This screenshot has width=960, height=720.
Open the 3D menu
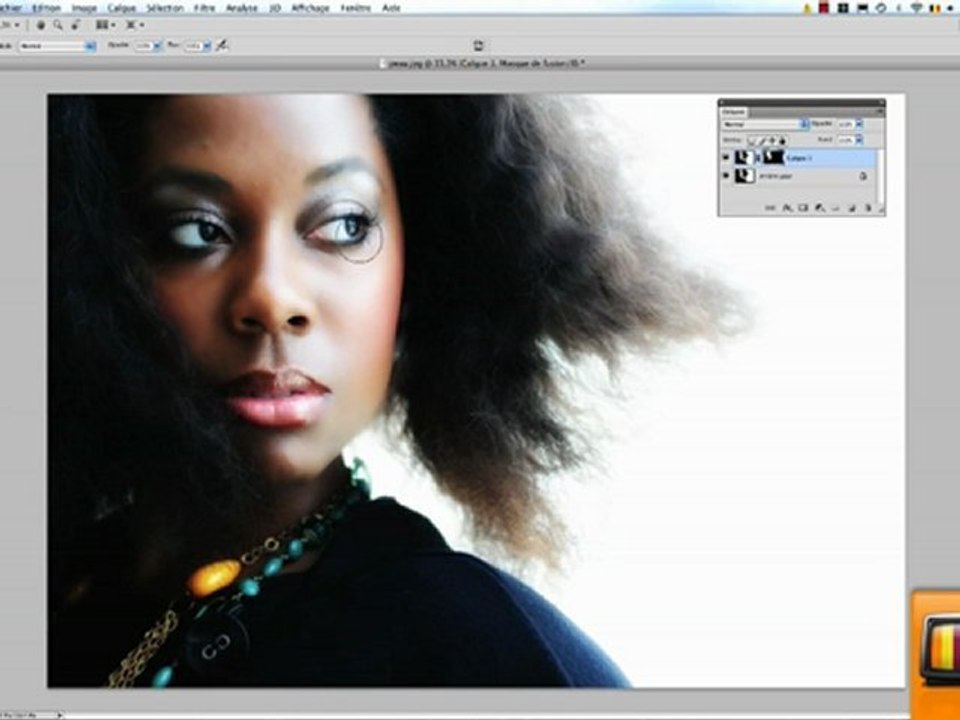[275, 8]
